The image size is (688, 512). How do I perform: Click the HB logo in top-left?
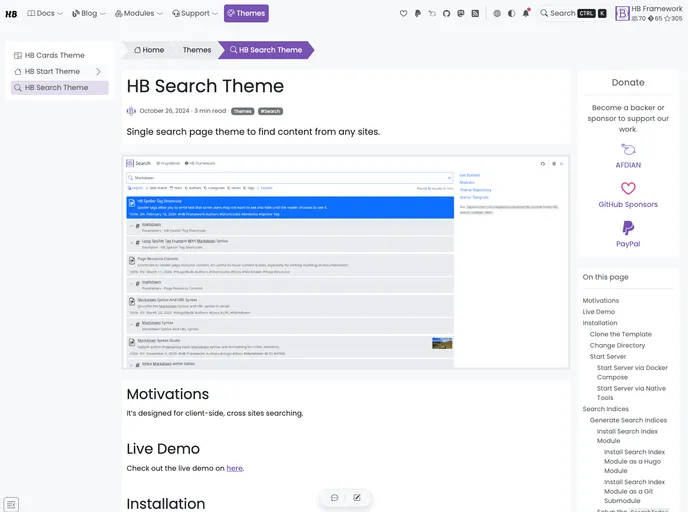[11, 14]
